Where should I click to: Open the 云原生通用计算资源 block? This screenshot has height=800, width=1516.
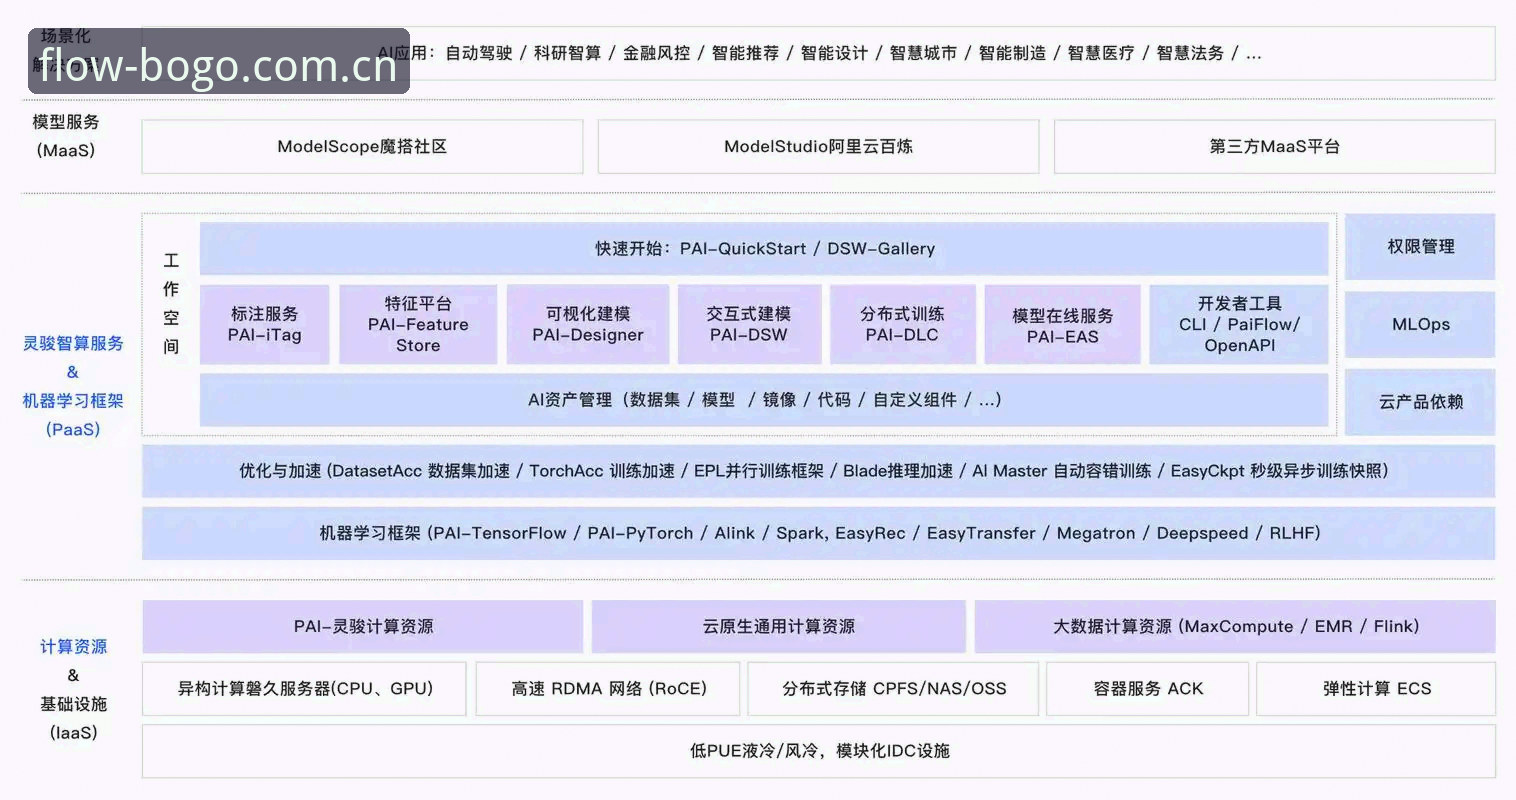click(x=778, y=626)
